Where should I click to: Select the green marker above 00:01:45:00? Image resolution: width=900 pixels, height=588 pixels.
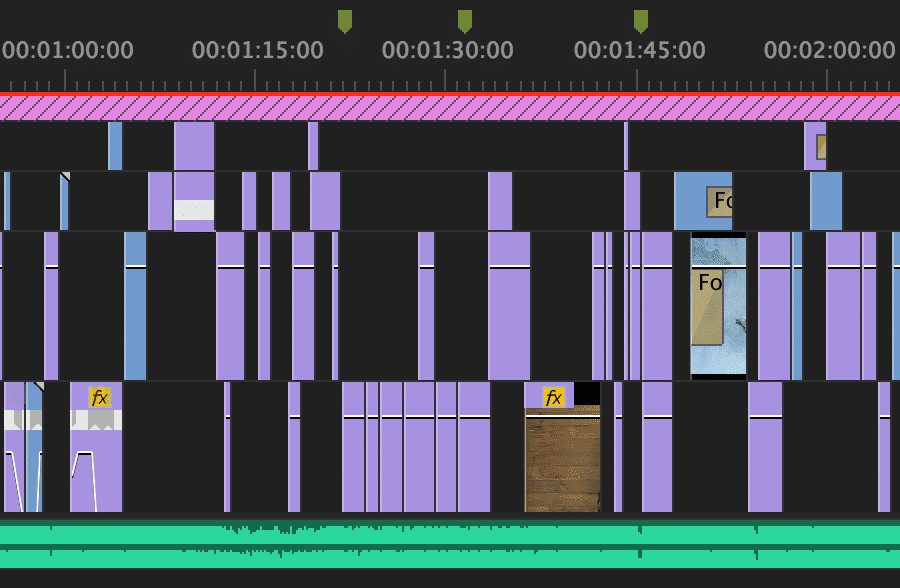pos(641,21)
